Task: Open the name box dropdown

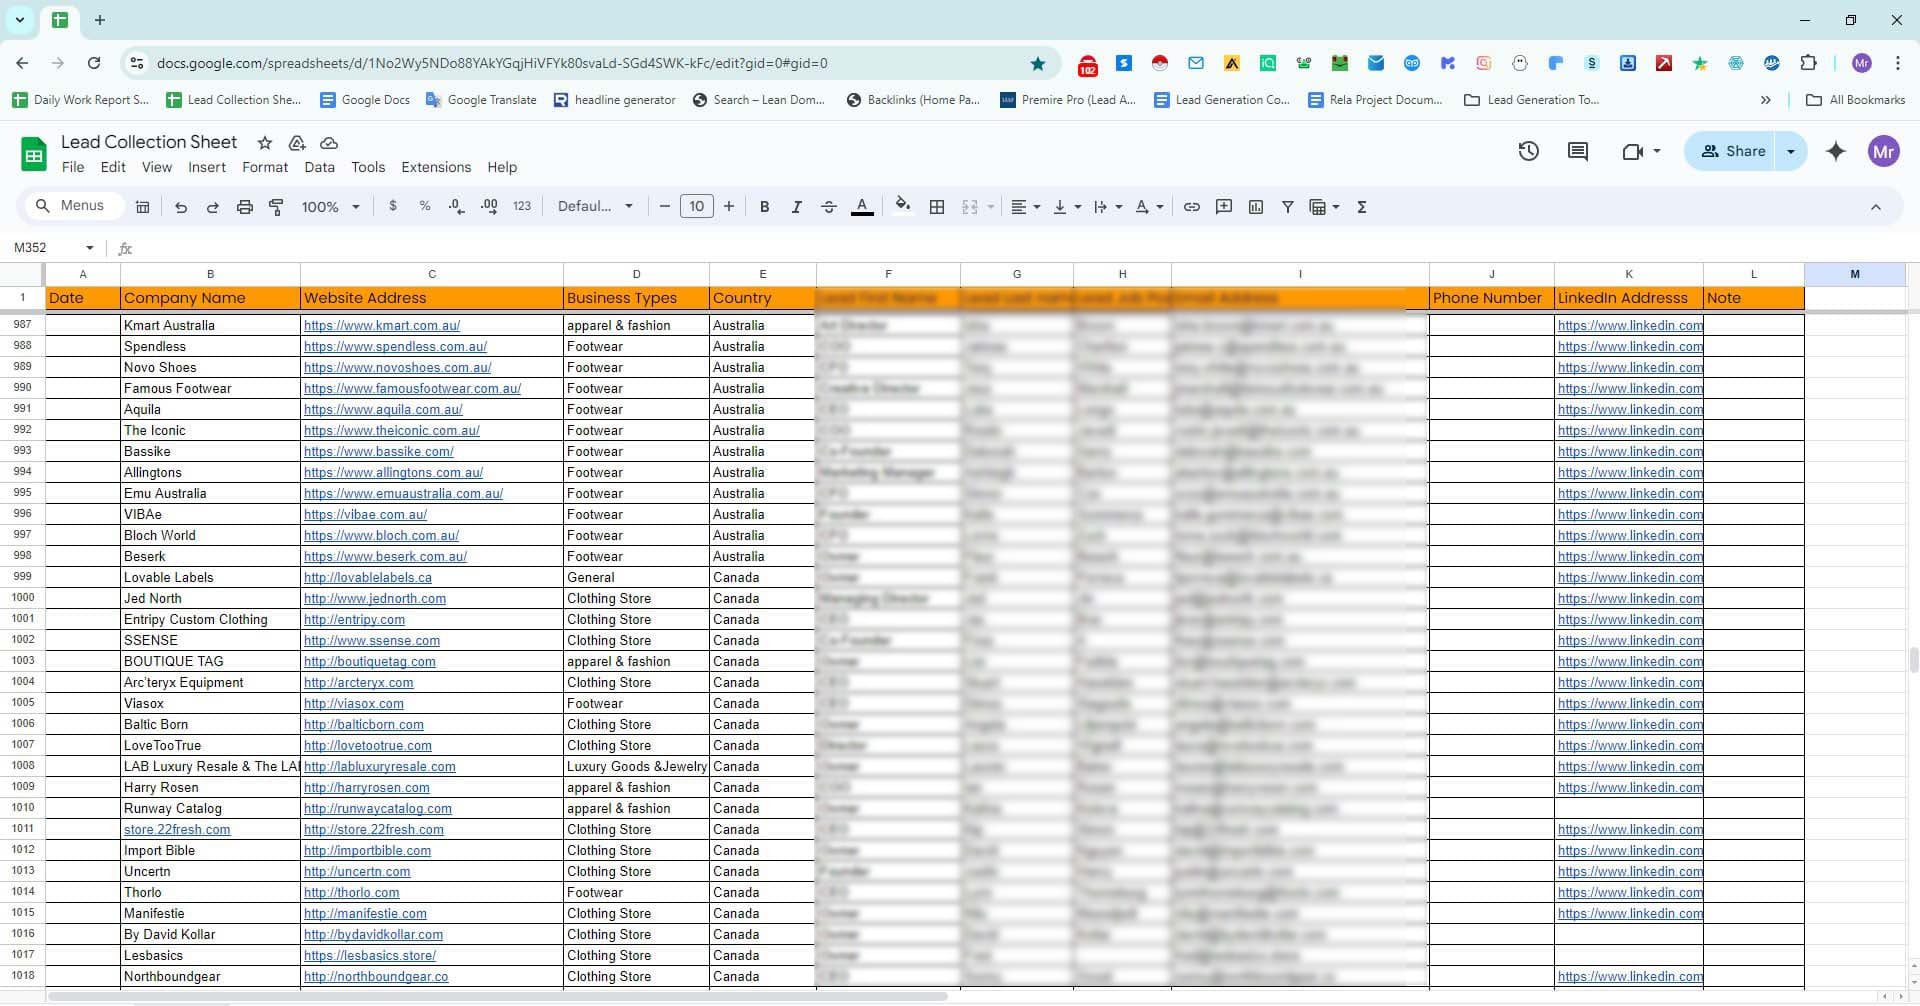Action: click(x=90, y=248)
